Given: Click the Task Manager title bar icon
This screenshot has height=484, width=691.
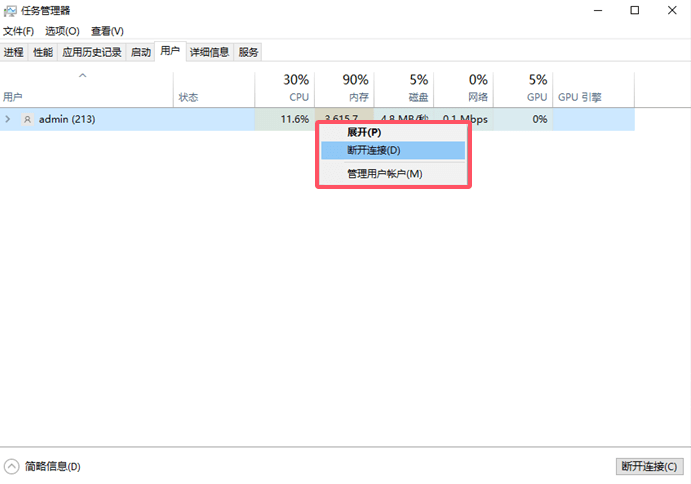Looking at the screenshot, I should tap(10, 11).
